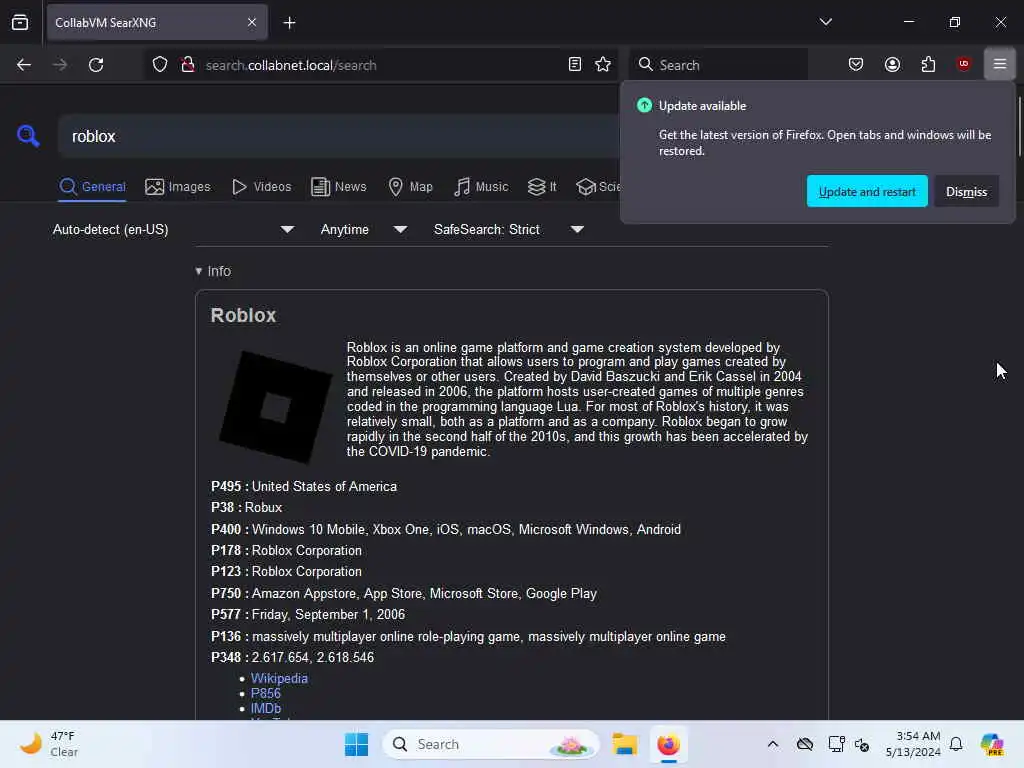This screenshot has width=1024, height=768.
Task: Open the Pocket save icon
Action: [856, 64]
